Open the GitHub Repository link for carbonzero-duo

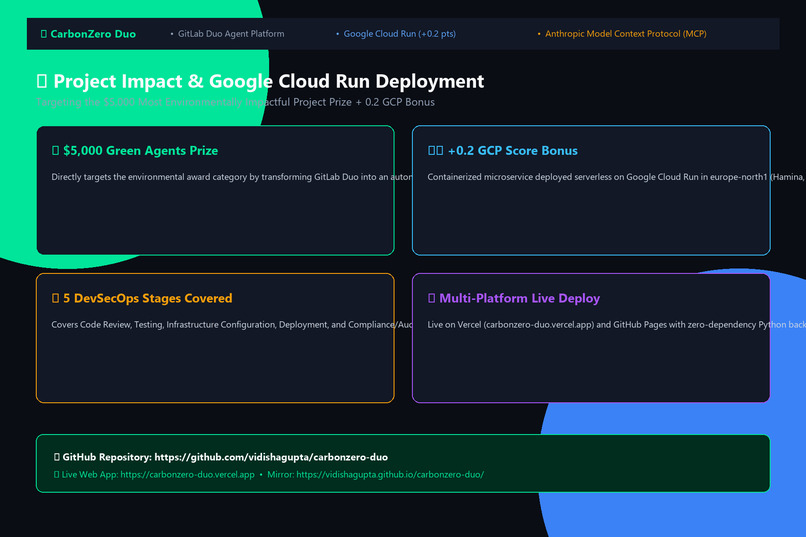click(x=271, y=457)
